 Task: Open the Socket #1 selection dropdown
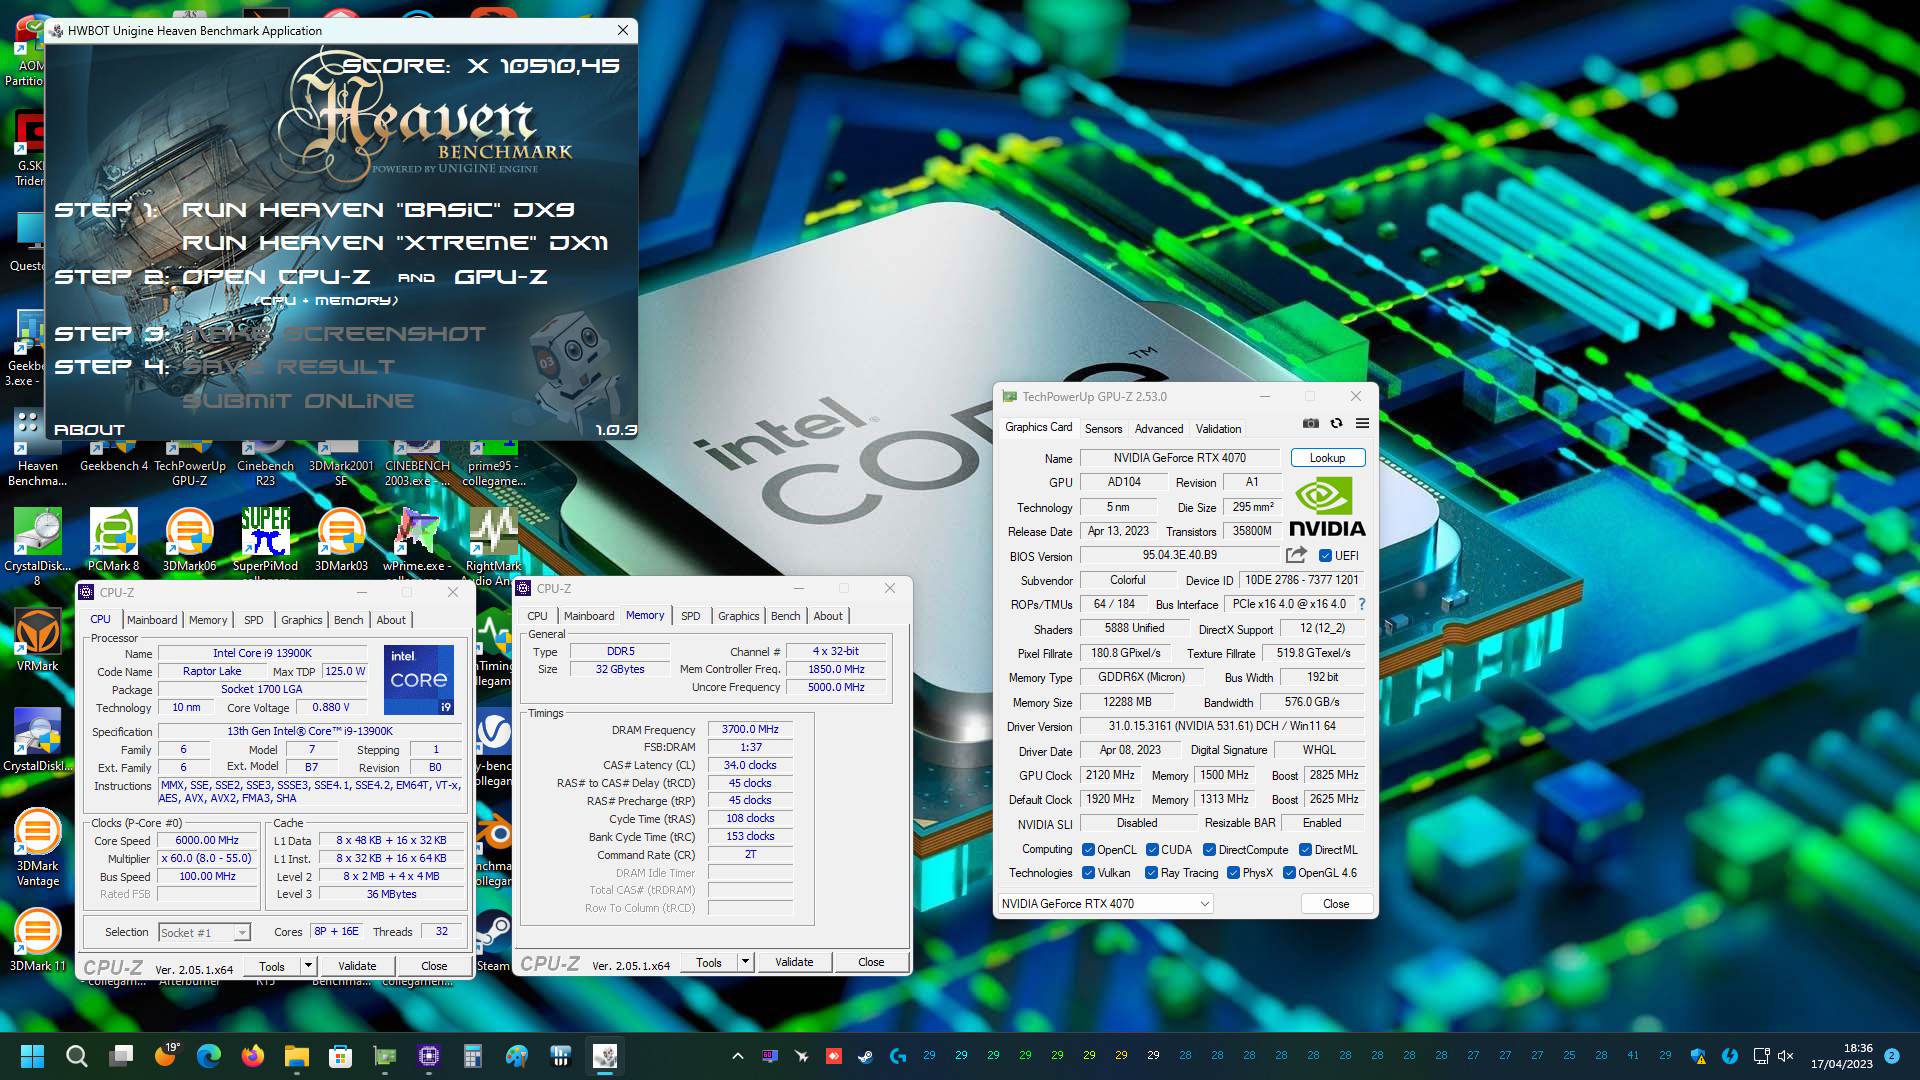204,933
